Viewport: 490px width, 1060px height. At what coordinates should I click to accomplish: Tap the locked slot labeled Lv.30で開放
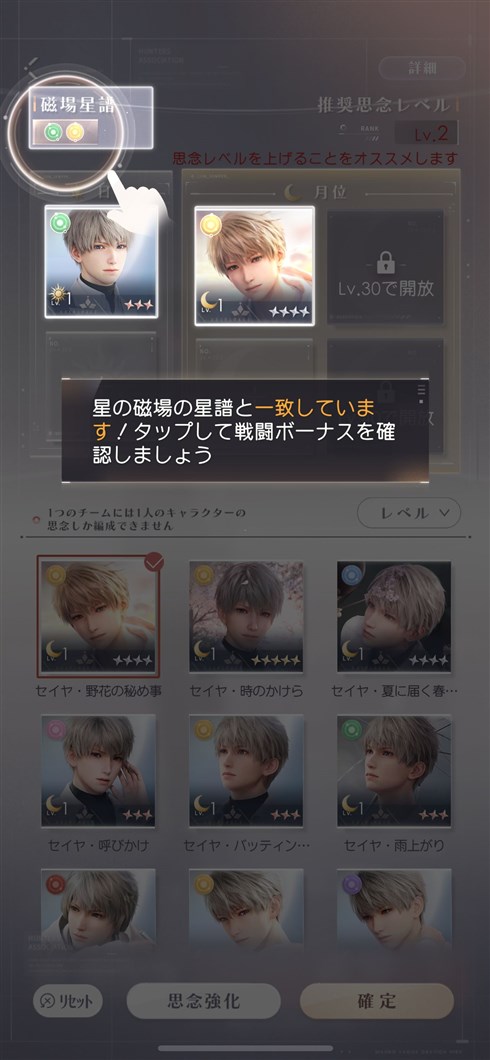tap(385, 267)
